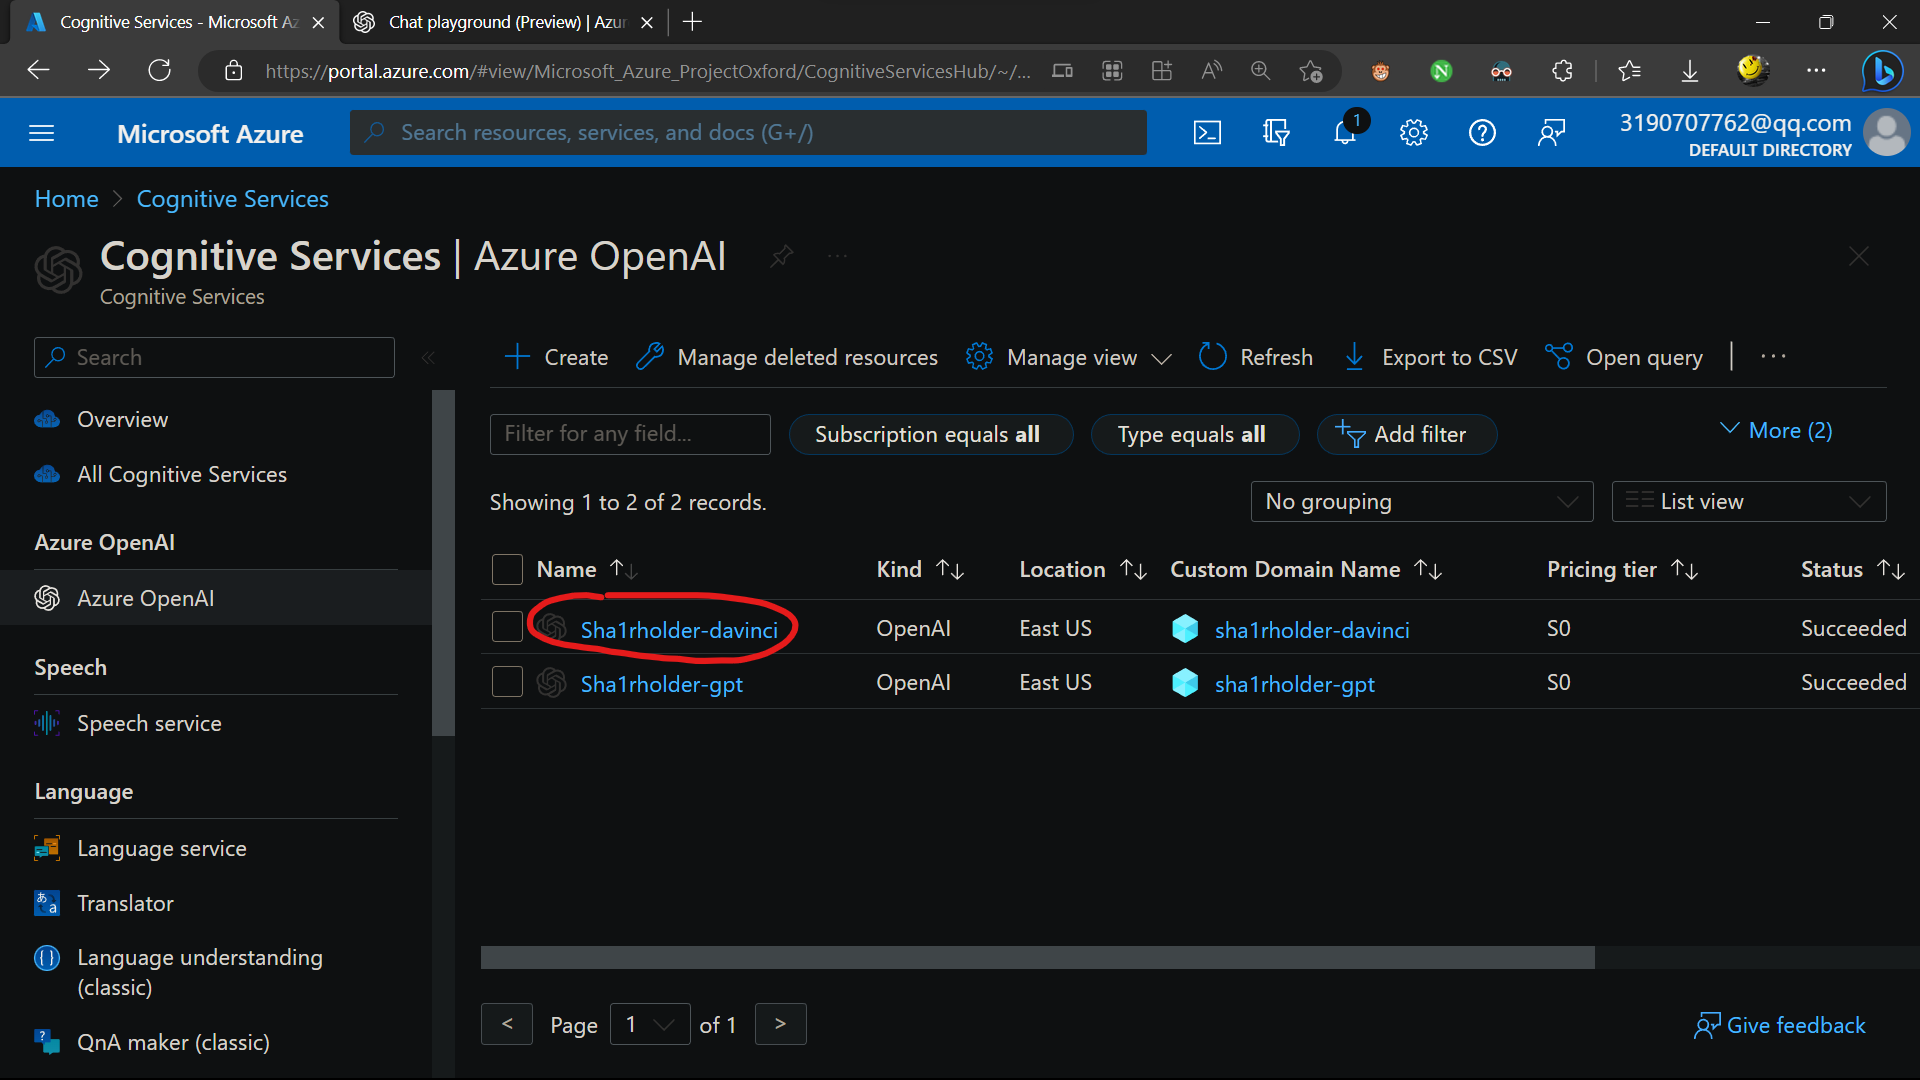Click the Create button
Viewport: 1920px width, 1080px height.
557,357
